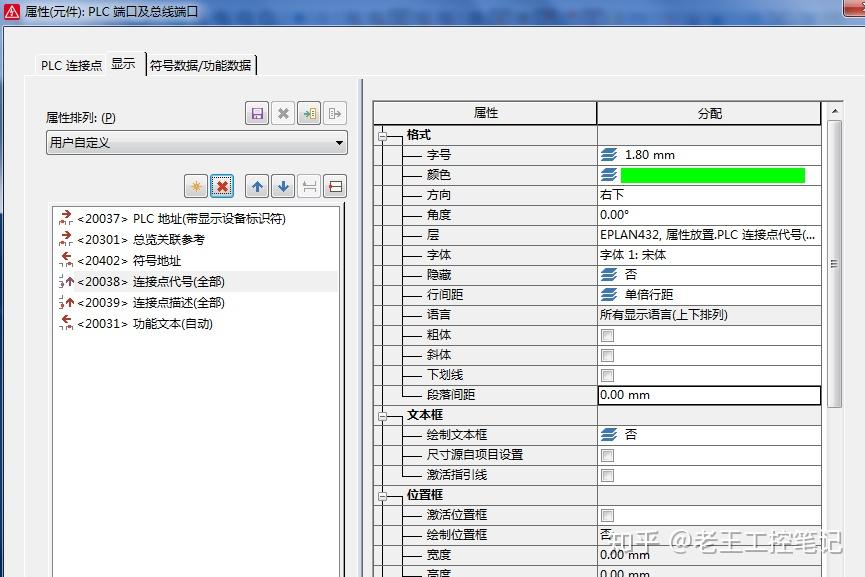Import a property arrangement scheme
The image size is (865, 577).
tap(307, 113)
